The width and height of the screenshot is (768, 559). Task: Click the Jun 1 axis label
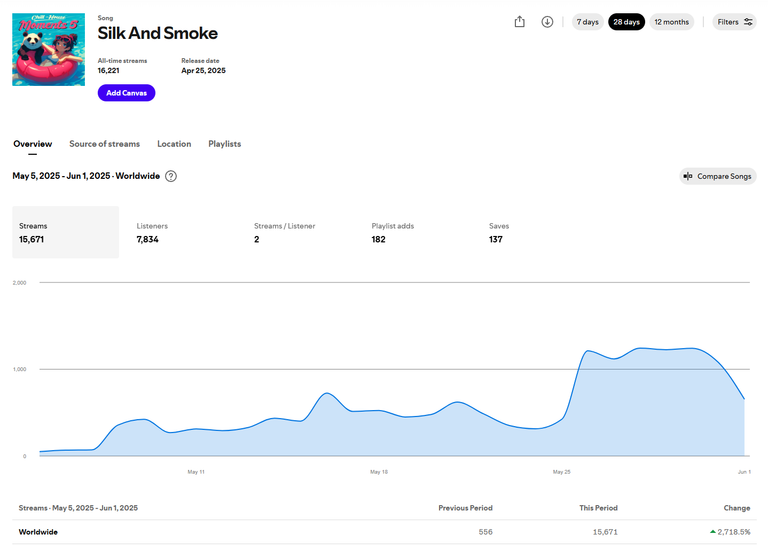[744, 472]
